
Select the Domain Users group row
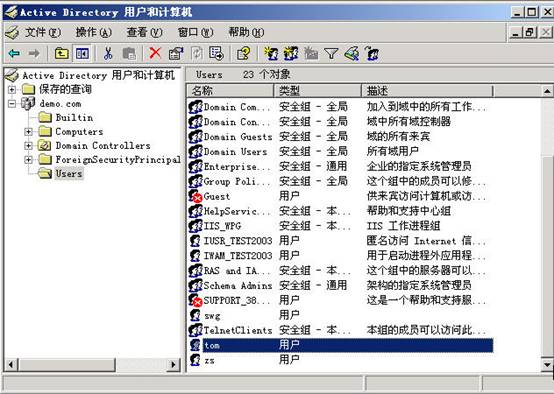point(339,152)
